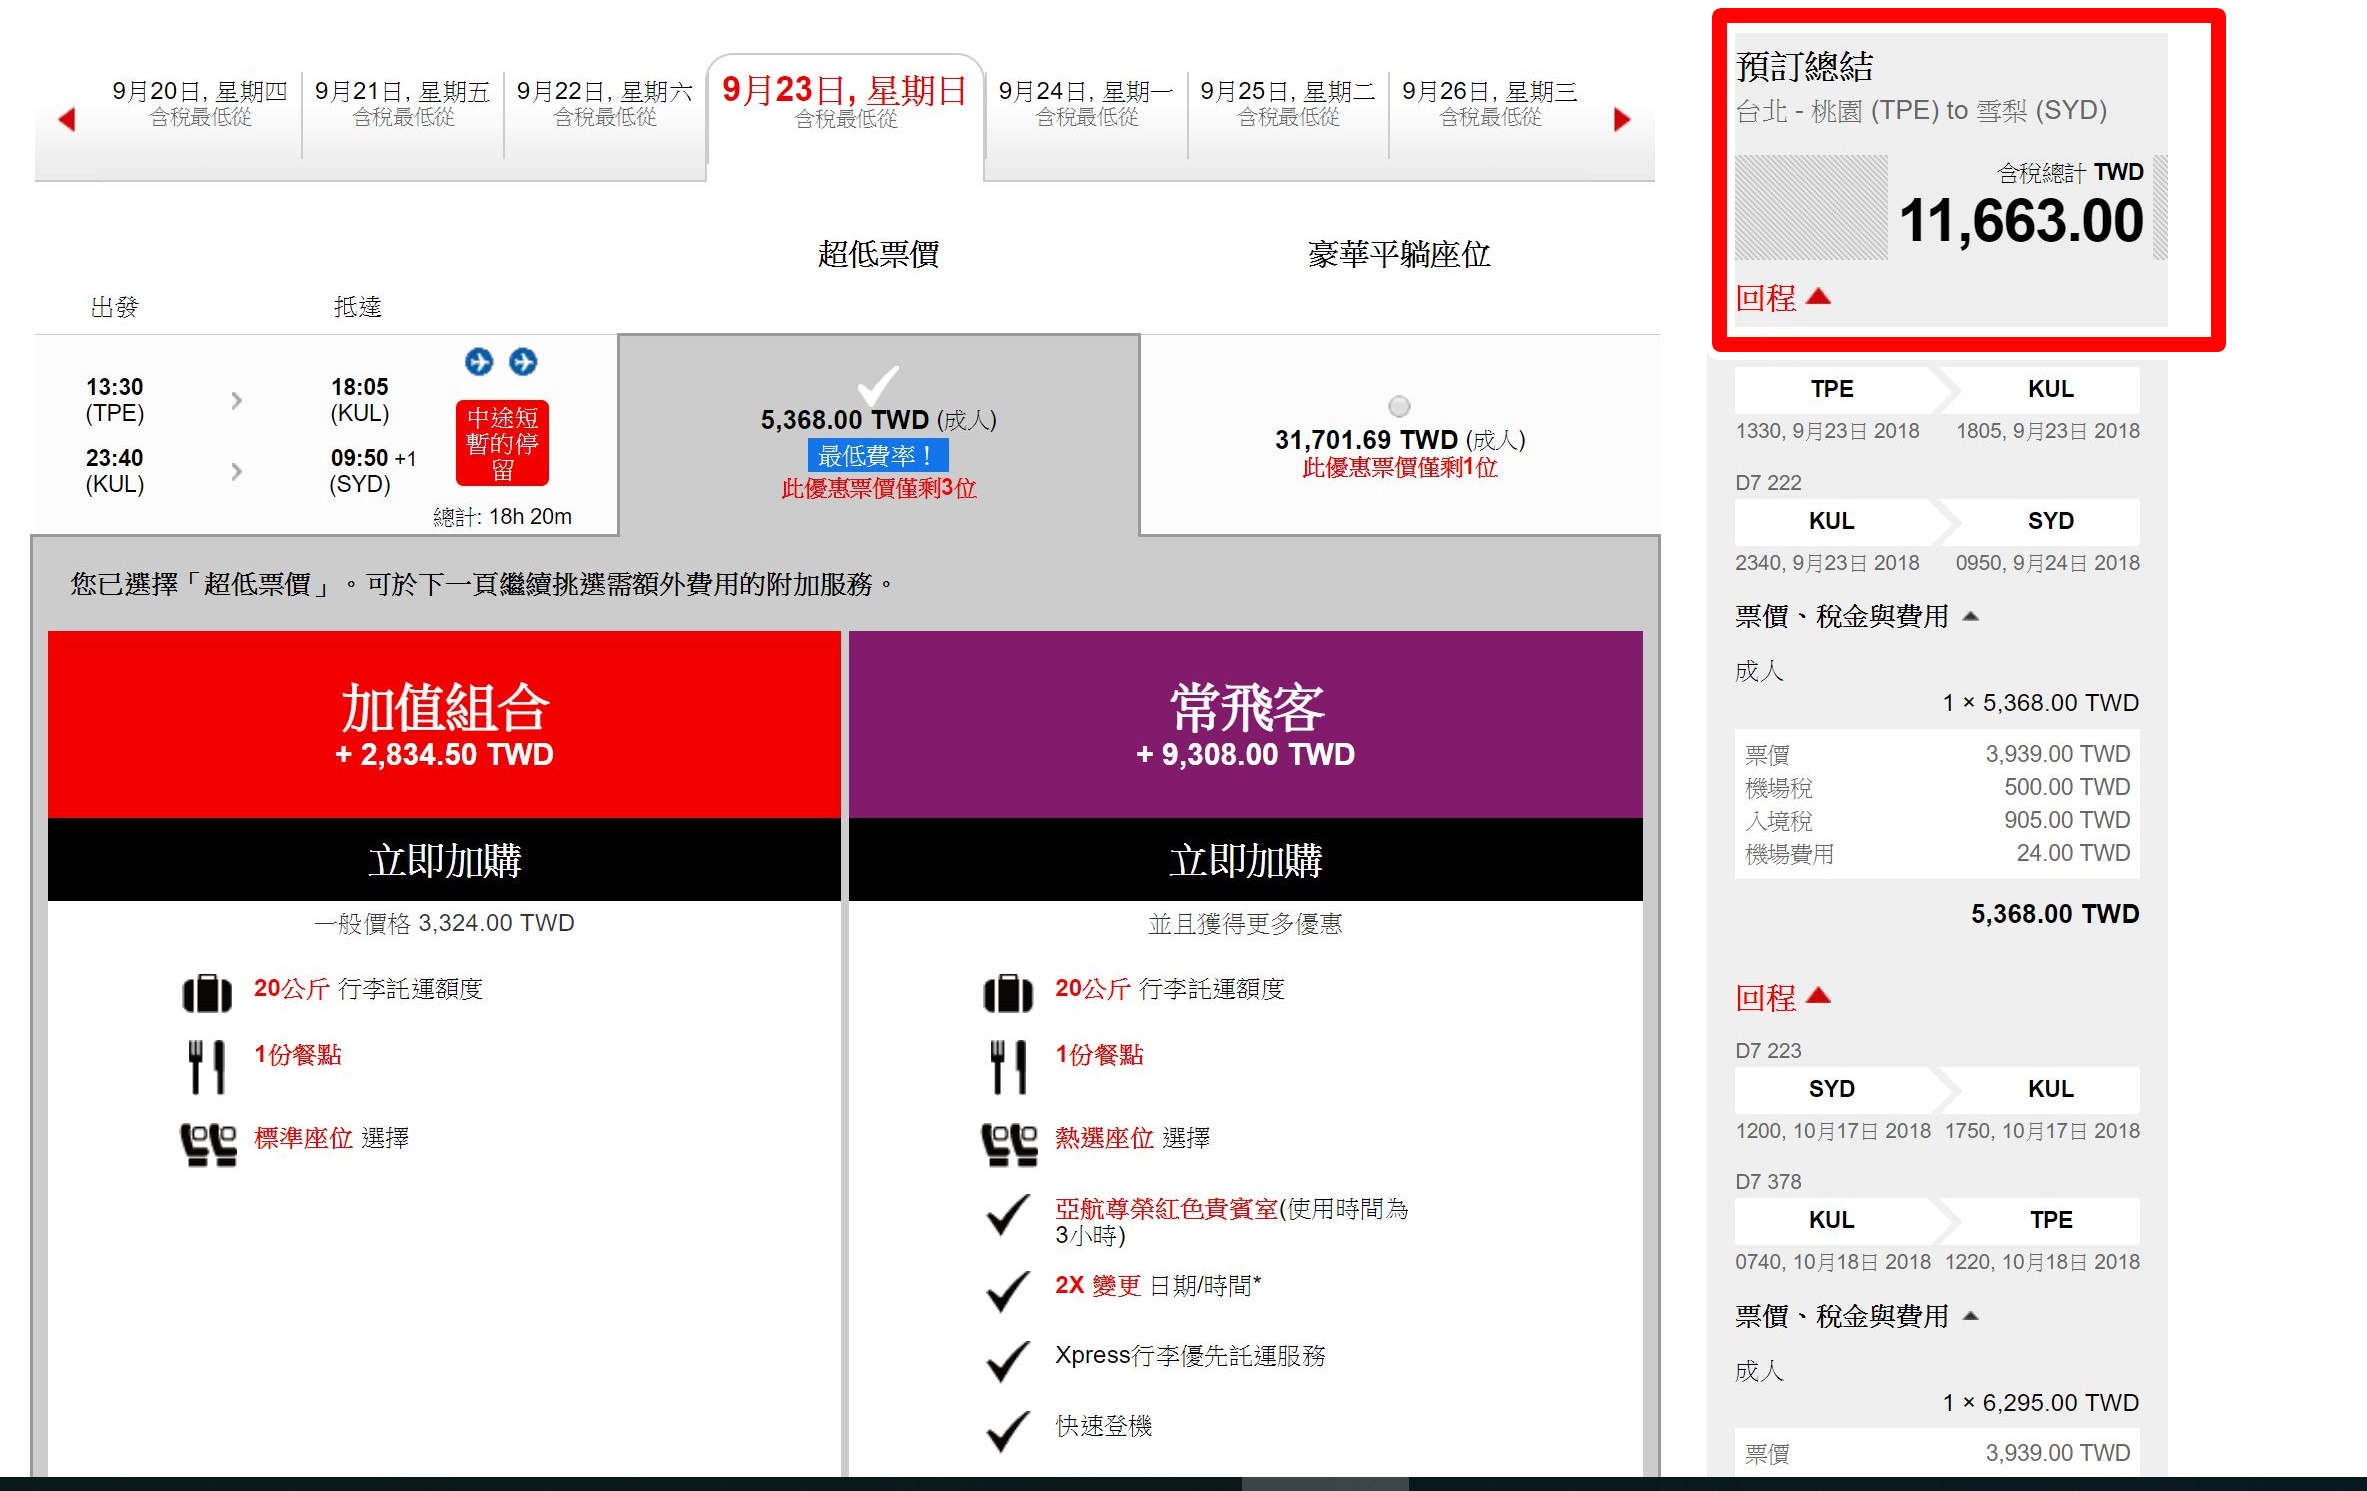Select the 超低票價 5,368.00 TWD fare
This screenshot has width=2367, height=1491.
pyautogui.click(x=879, y=435)
